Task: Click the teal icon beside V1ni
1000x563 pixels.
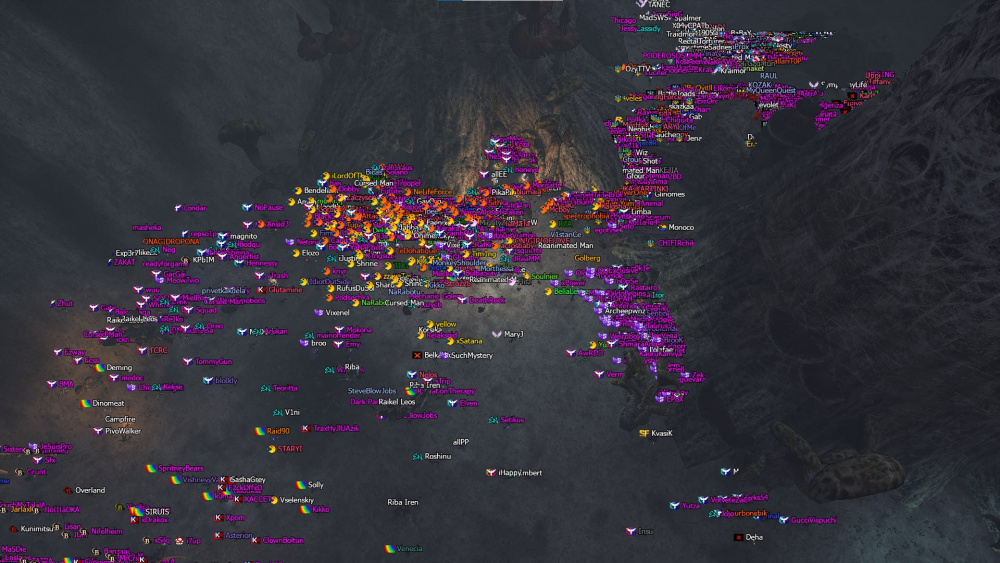Action: point(277,413)
